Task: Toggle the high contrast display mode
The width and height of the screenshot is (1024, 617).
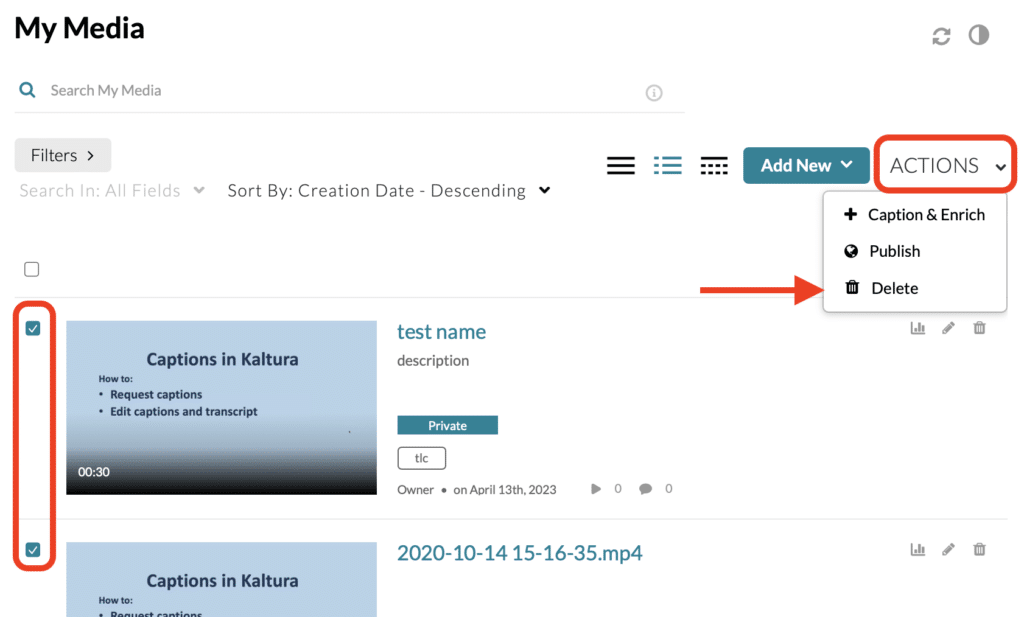Action: pos(978,35)
